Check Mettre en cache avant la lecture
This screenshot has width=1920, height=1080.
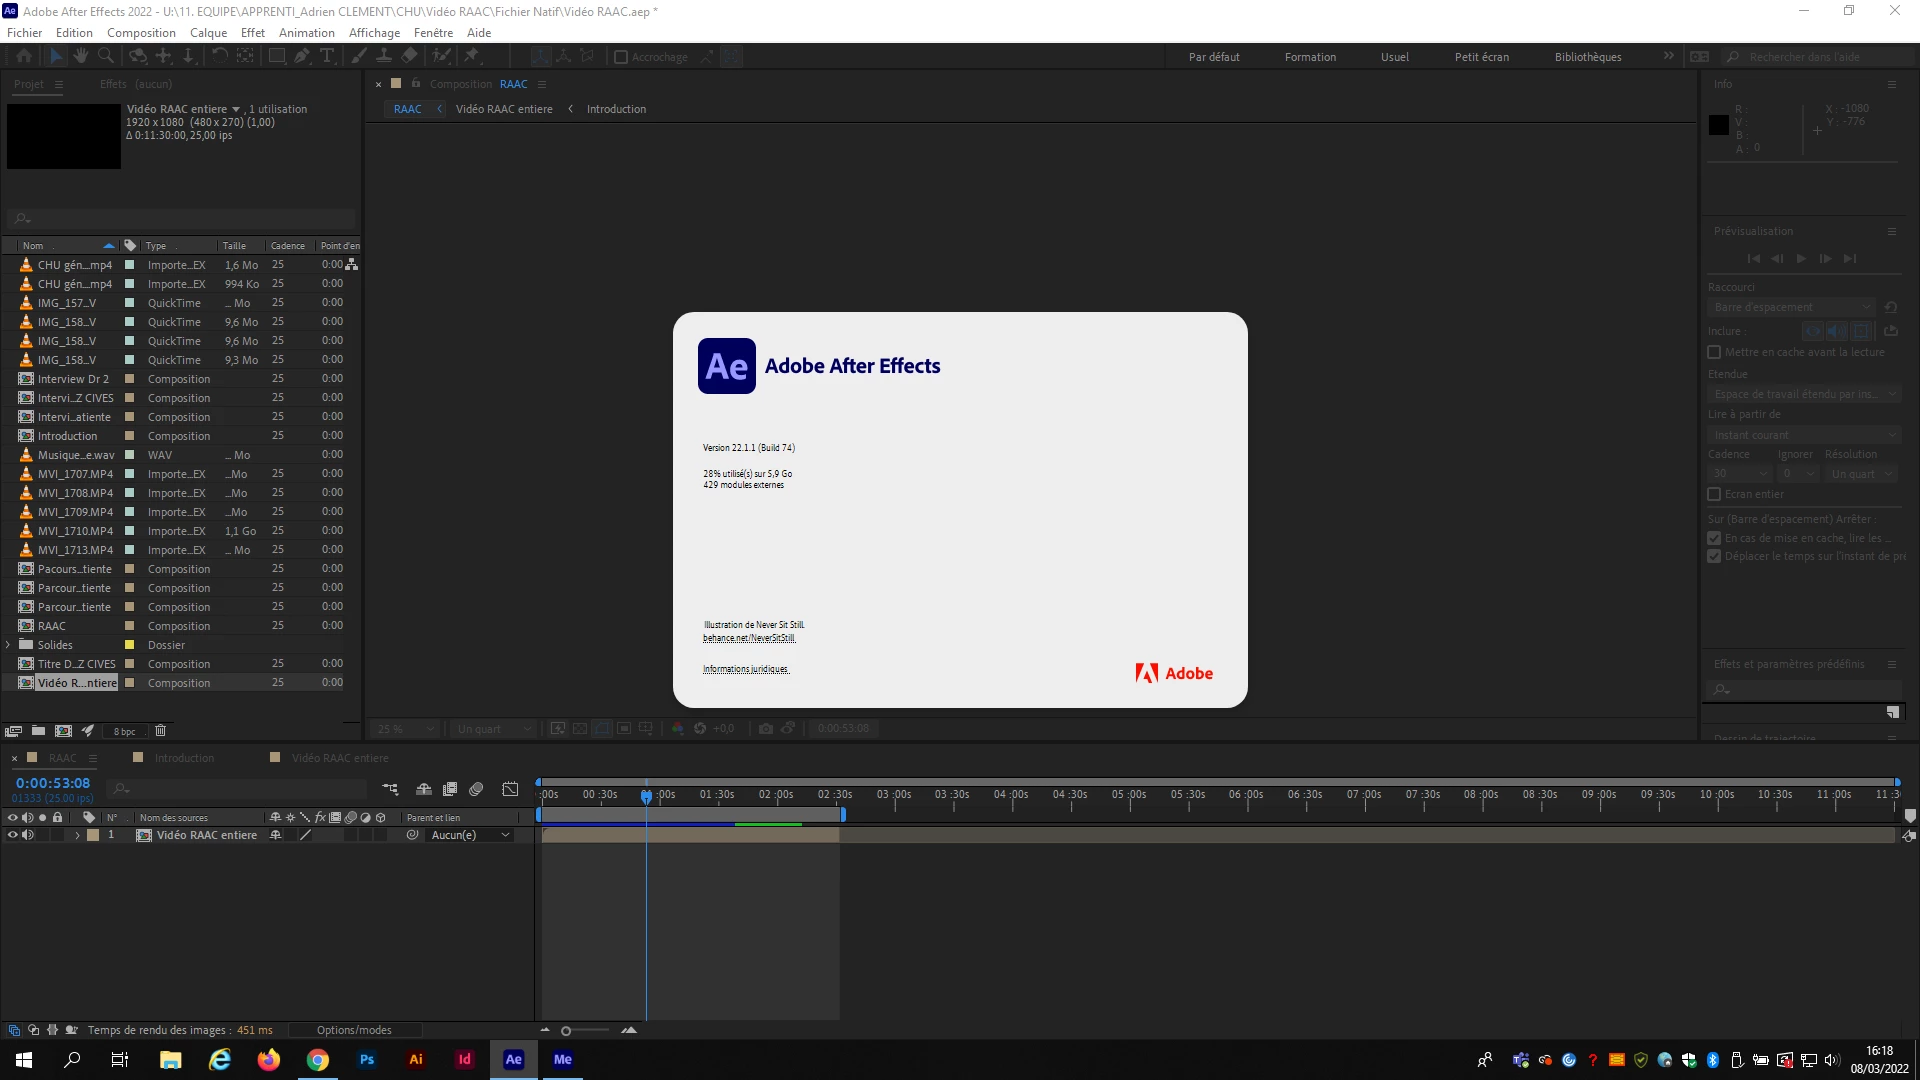[x=1714, y=352]
